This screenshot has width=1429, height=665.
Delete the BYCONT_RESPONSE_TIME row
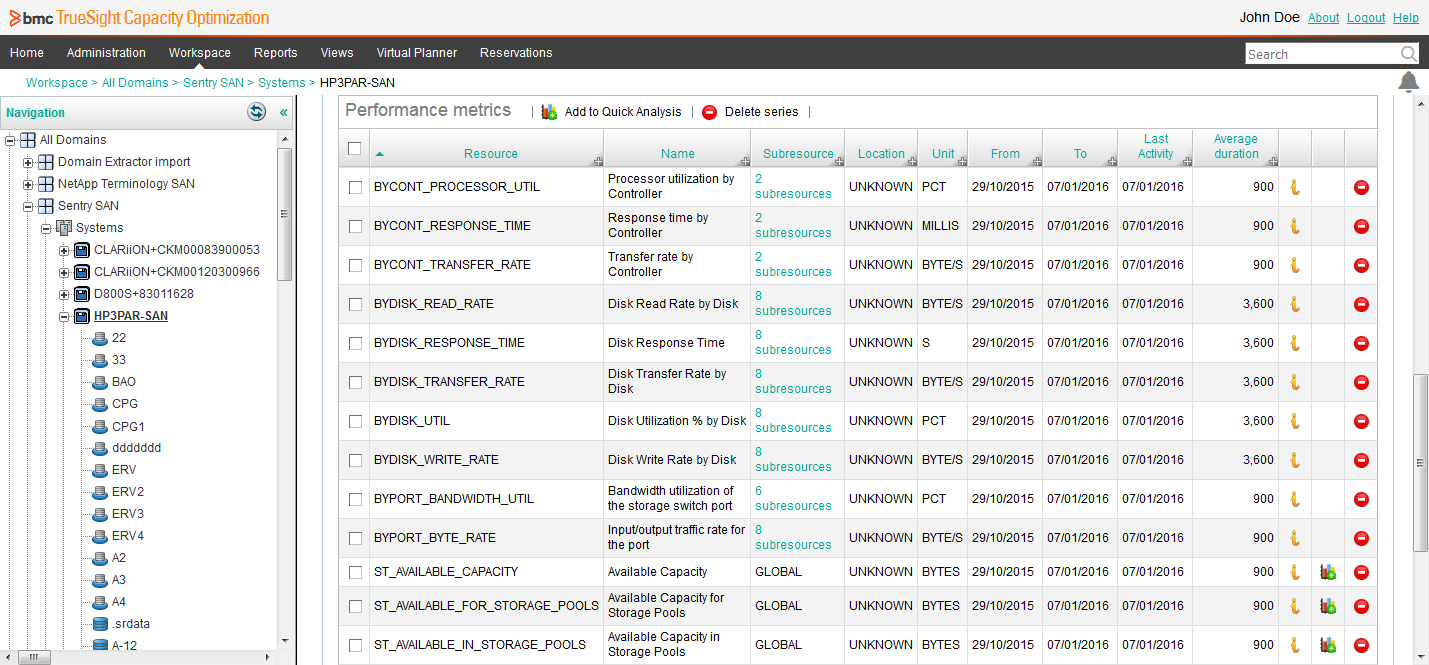coord(1361,226)
